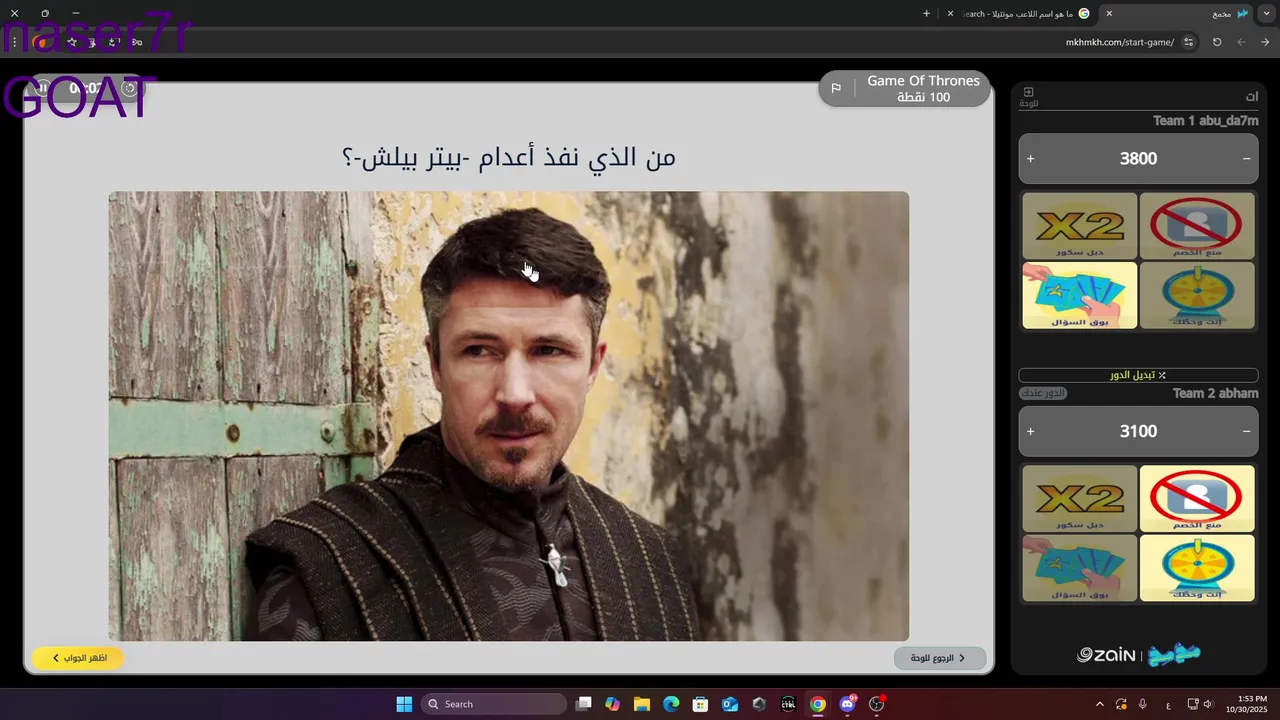
Task: Click Team 2 abham name
Action: [1215, 393]
